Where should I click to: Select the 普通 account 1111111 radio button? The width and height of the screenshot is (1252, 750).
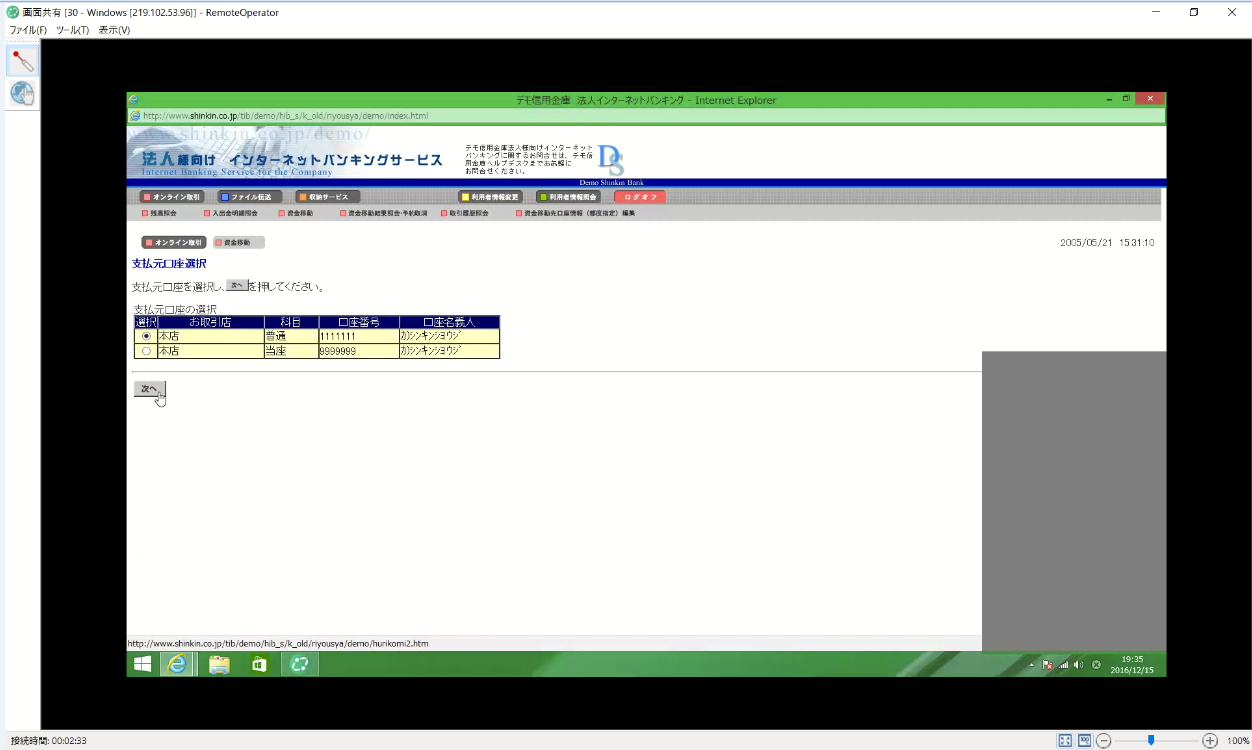pyautogui.click(x=146, y=337)
